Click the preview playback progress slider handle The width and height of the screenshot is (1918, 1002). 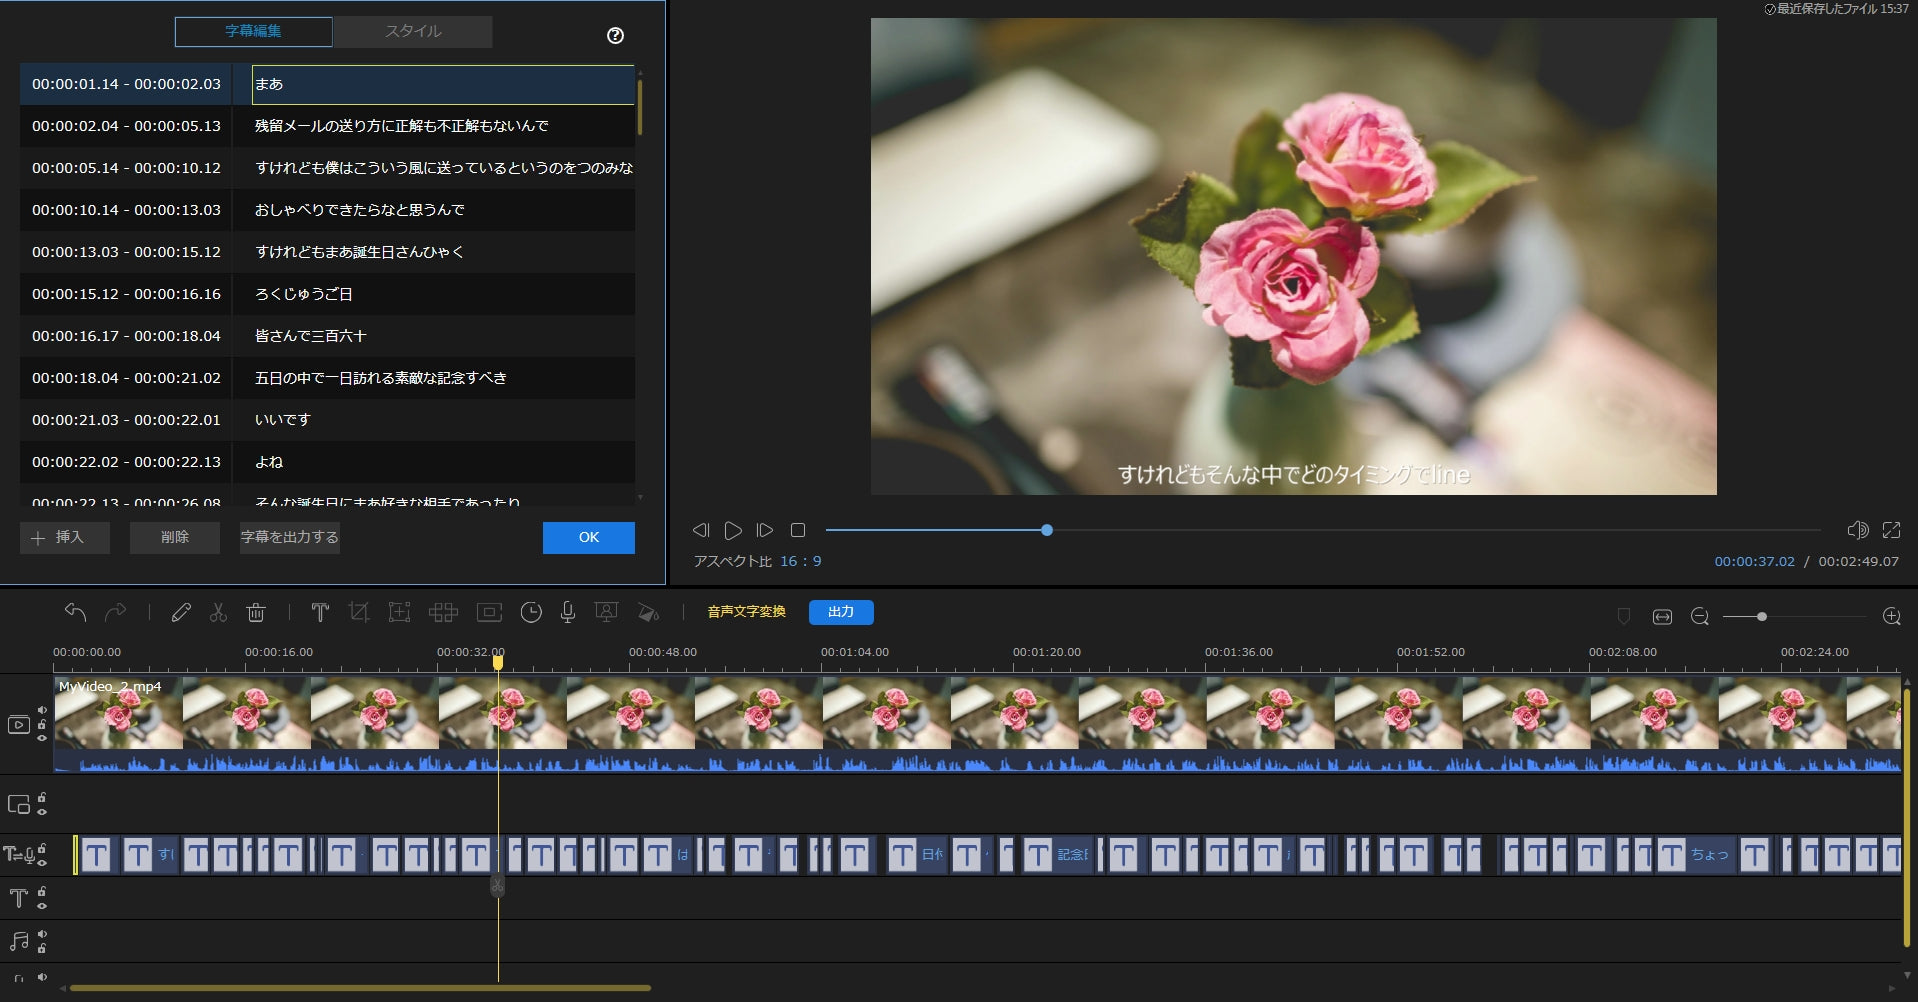point(1046,530)
